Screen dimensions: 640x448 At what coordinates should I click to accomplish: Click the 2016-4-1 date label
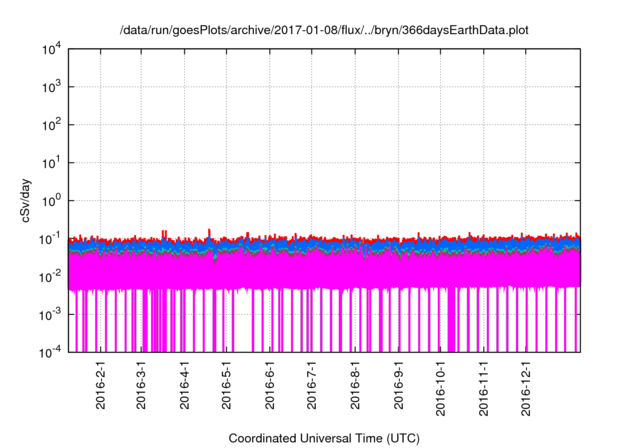point(184,385)
